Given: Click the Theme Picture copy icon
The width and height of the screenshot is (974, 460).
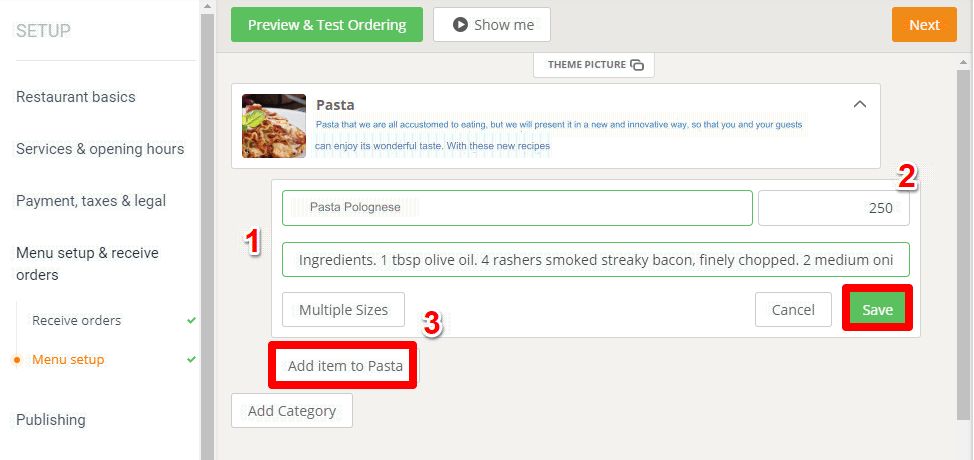Looking at the screenshot, I should (637, 65).
